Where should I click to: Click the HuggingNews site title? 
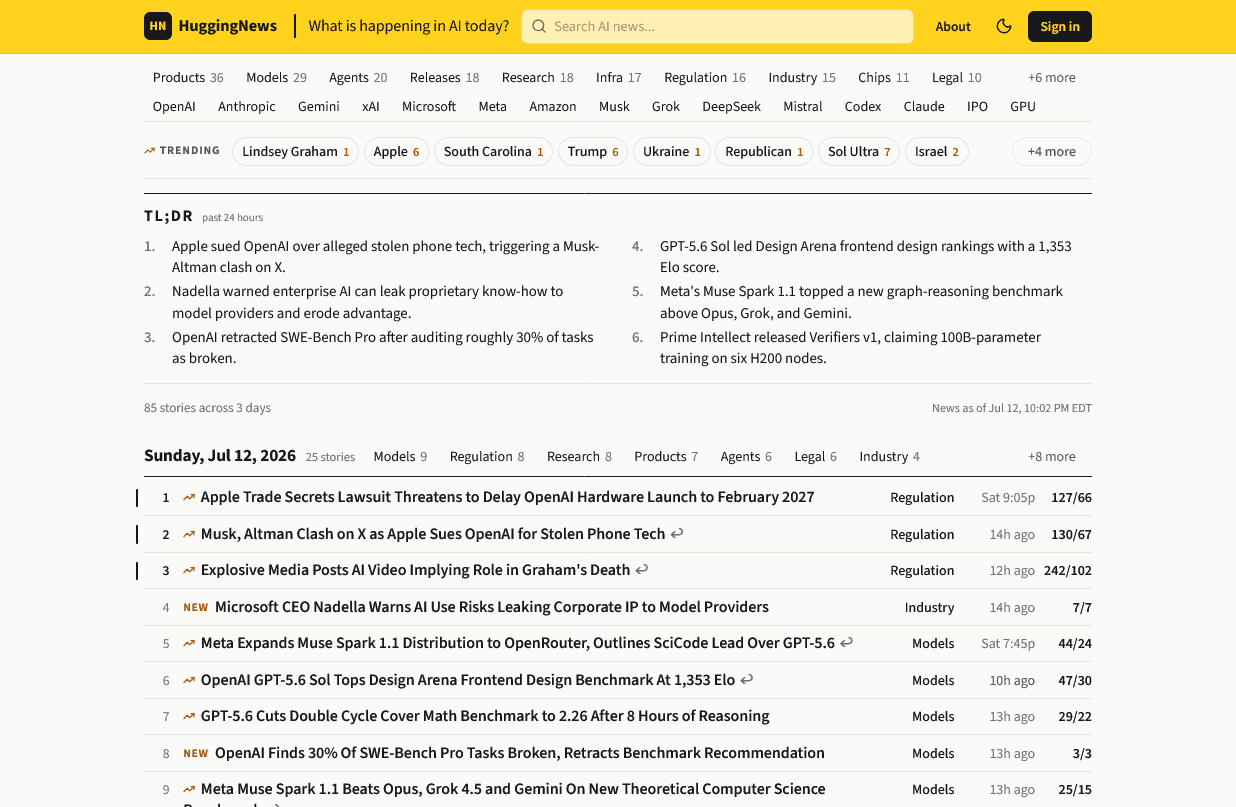[228, 26]
